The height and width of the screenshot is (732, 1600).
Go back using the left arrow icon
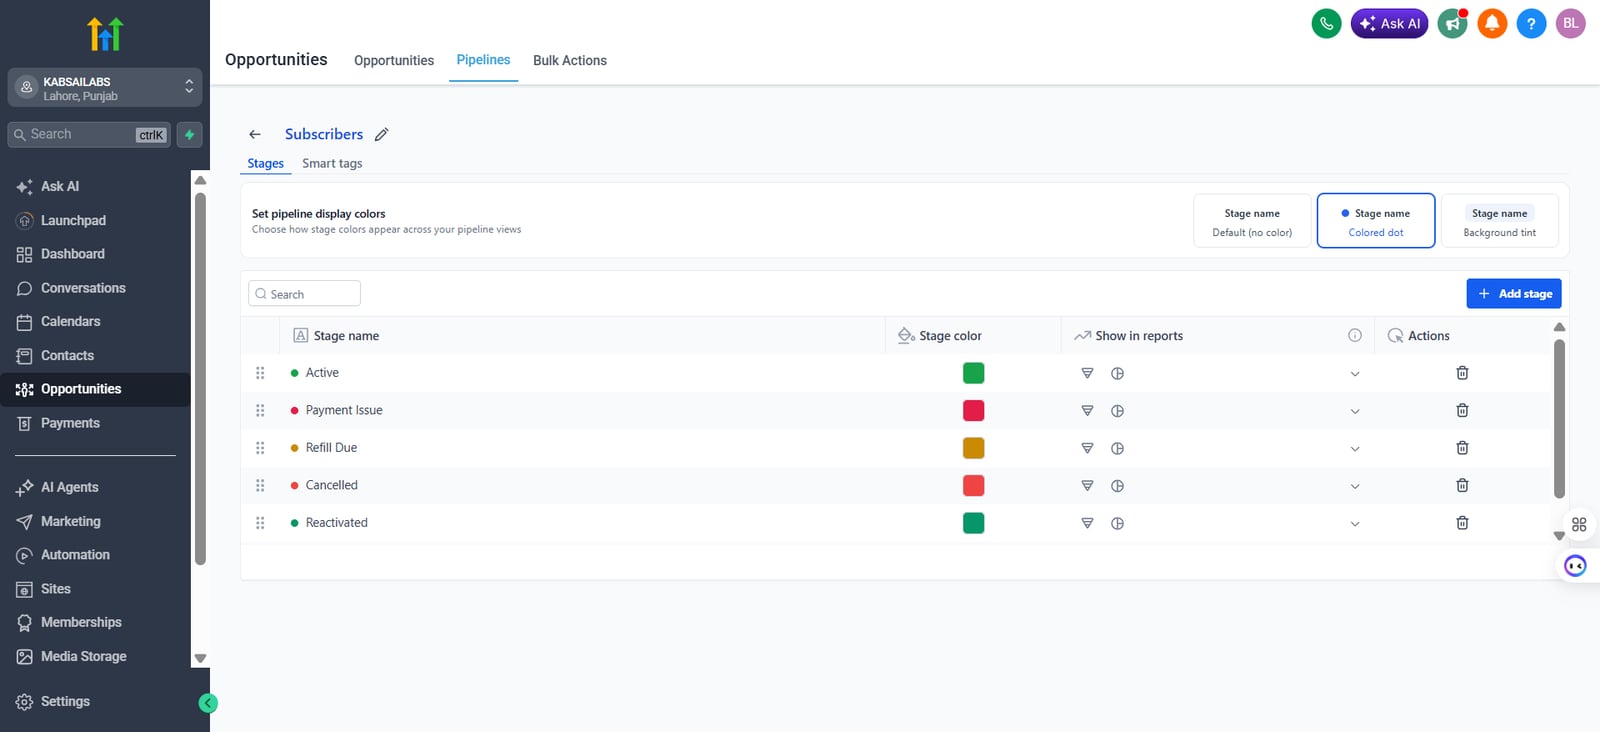[x=255, y=134]
